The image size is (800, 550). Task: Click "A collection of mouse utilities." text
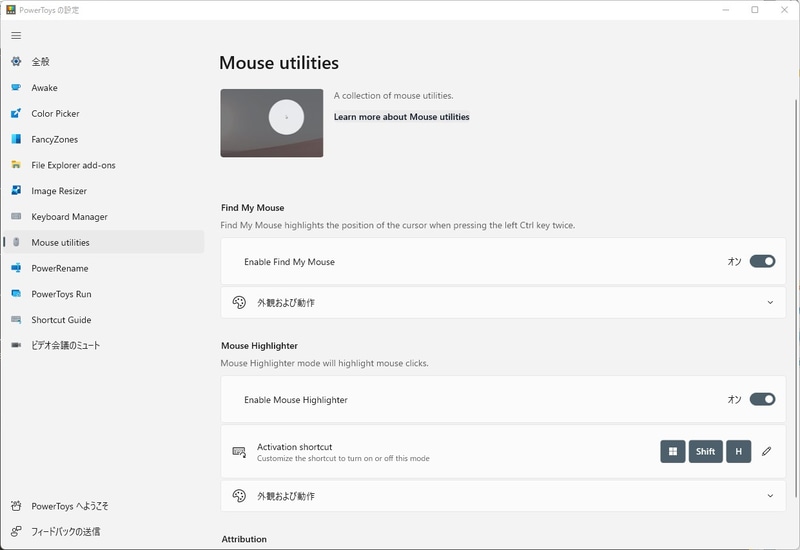pos(393,95)
